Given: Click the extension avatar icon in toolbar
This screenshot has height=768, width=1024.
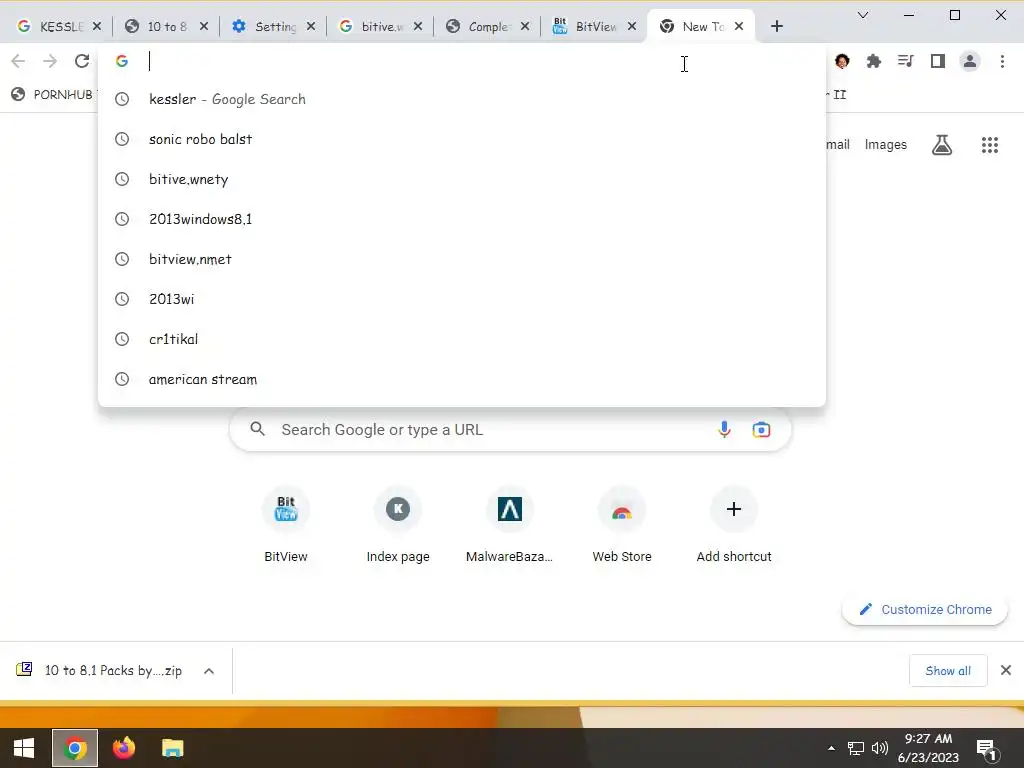Looking at the screenshot, I should coord(842,61).
